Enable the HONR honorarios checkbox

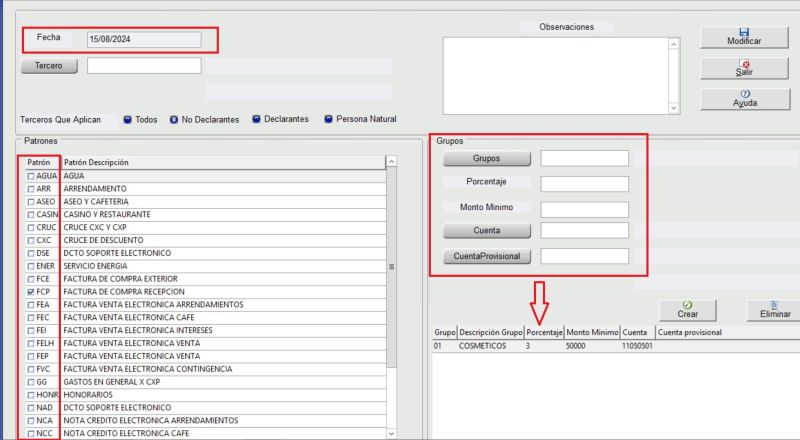click(x=31, y=395)
